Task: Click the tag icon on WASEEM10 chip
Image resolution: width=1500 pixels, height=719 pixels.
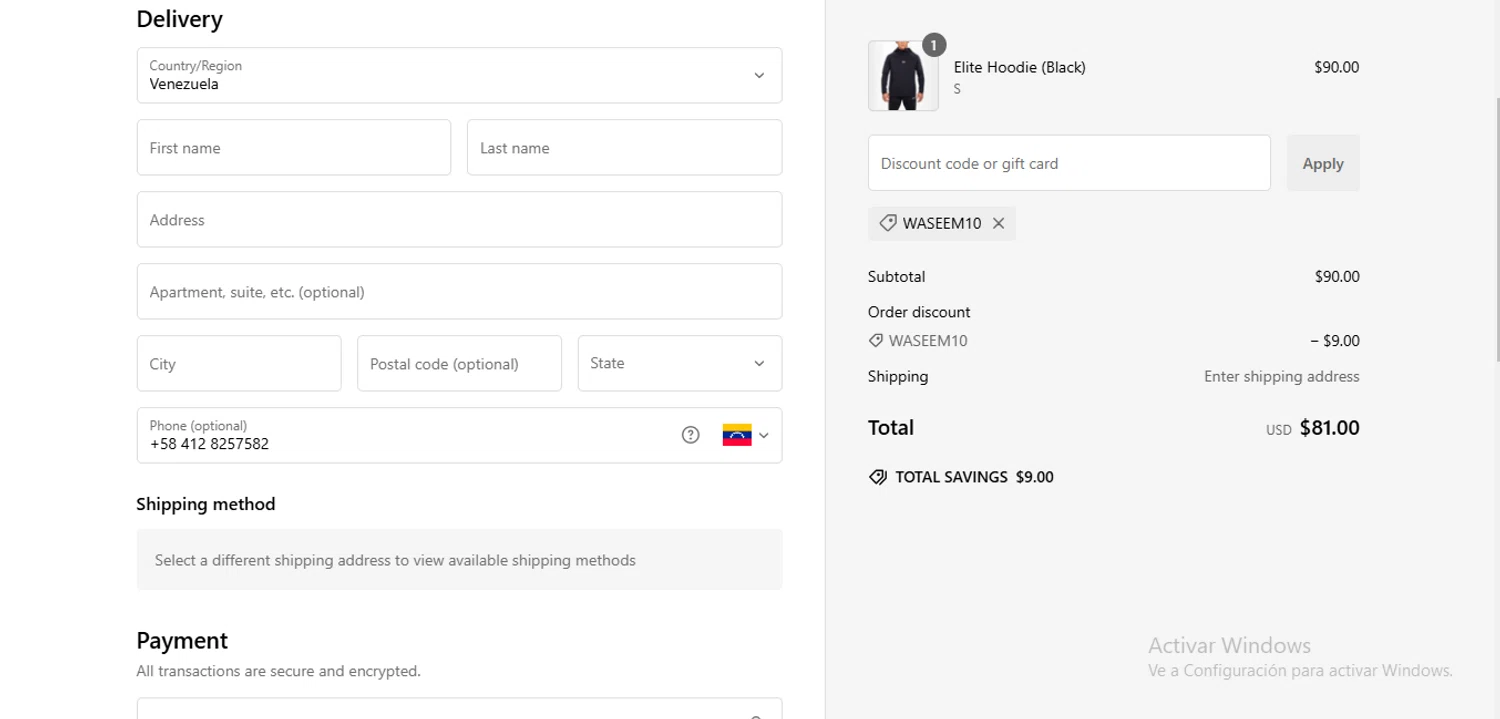Action: pos(887,224)
